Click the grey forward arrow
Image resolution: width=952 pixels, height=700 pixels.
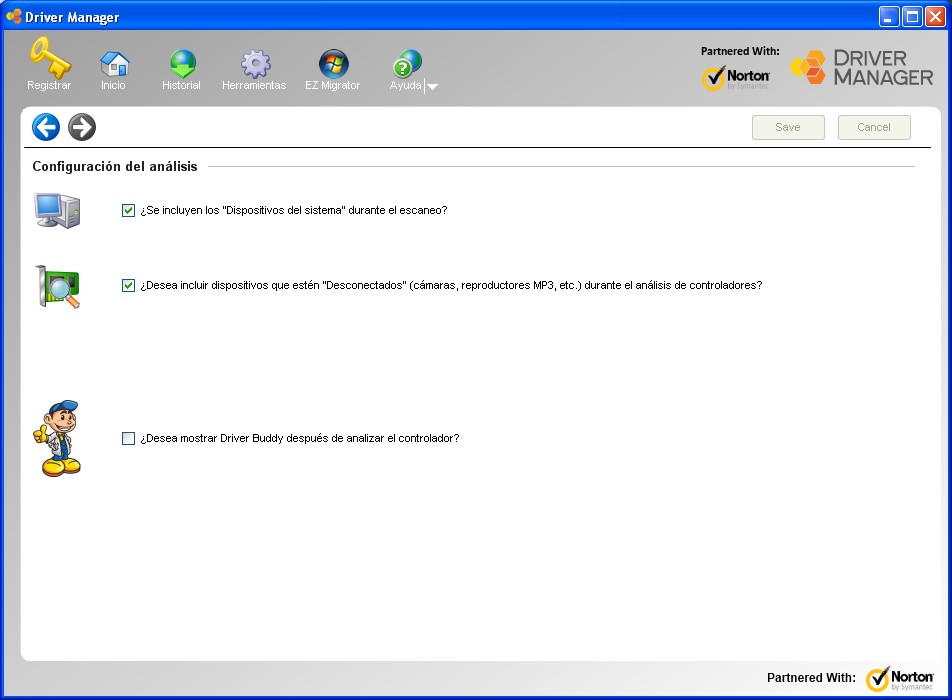[82, 127]
